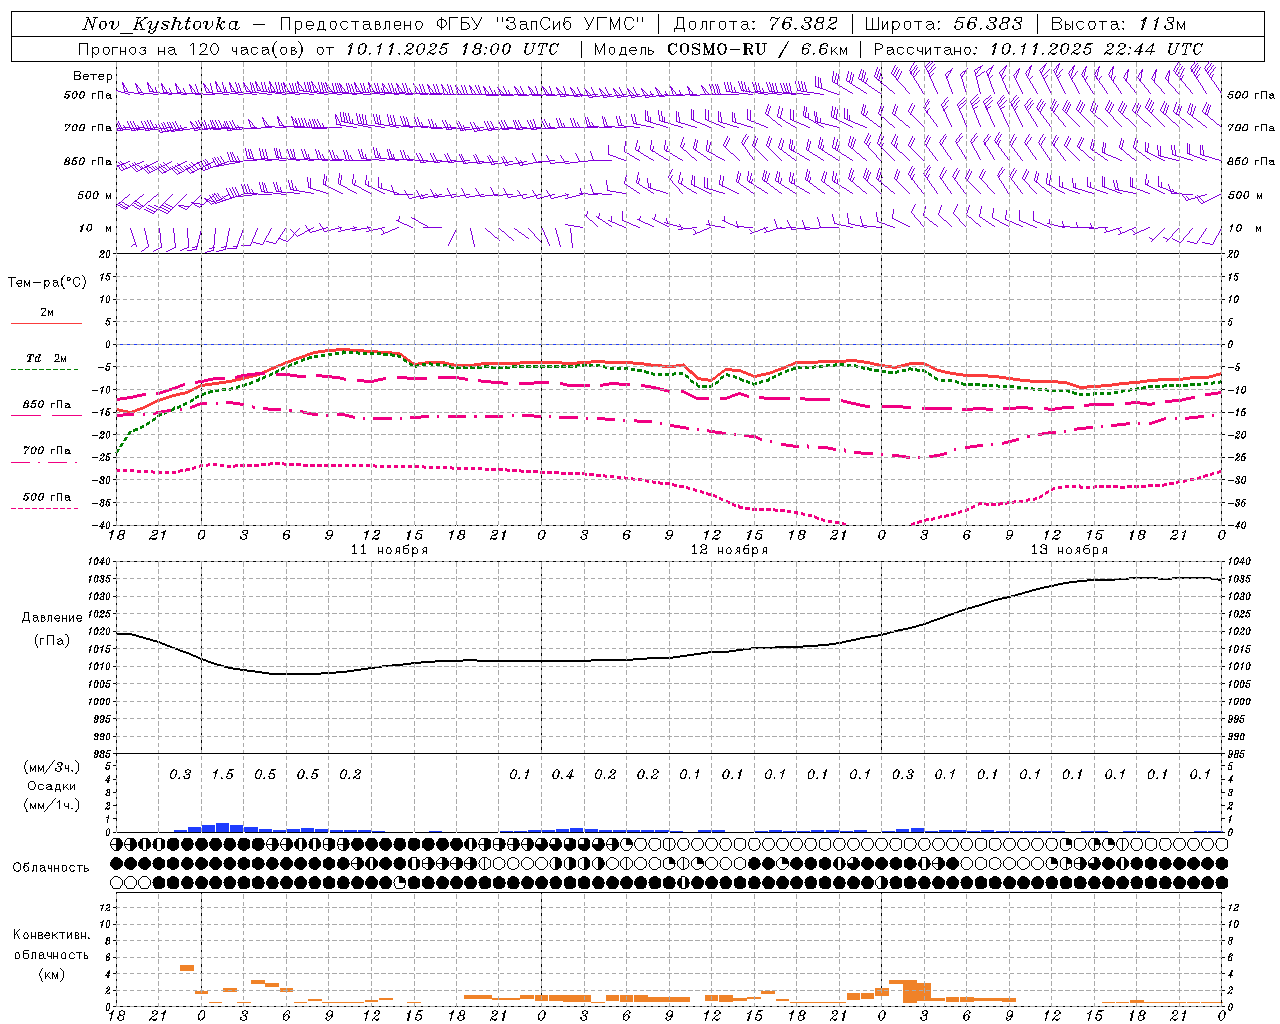
Task: Click the '700 гПа' temperature legend label
Action: tap(47, 450)
